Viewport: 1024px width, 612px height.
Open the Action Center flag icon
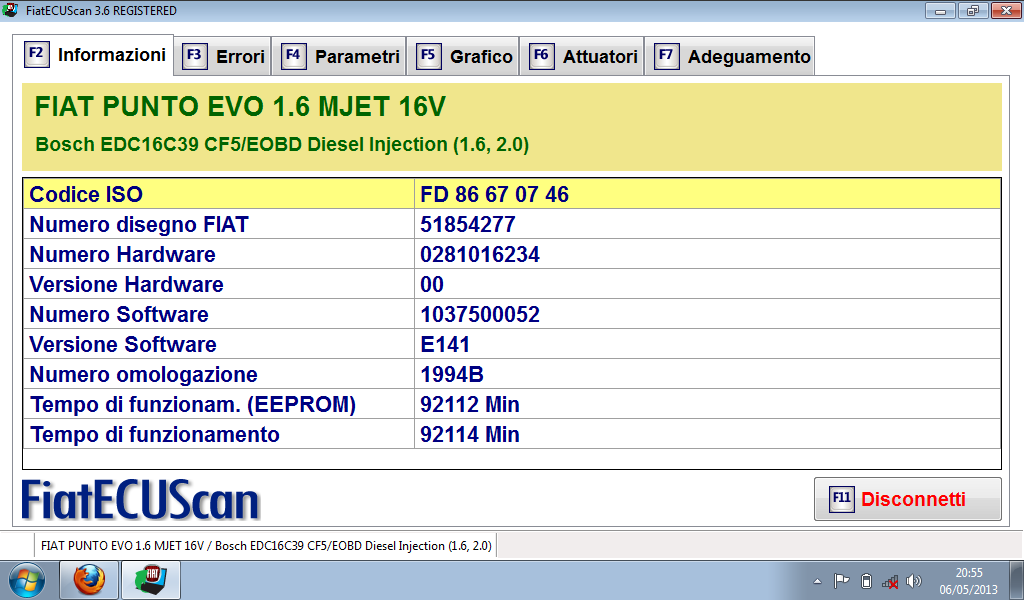[841, 581]
